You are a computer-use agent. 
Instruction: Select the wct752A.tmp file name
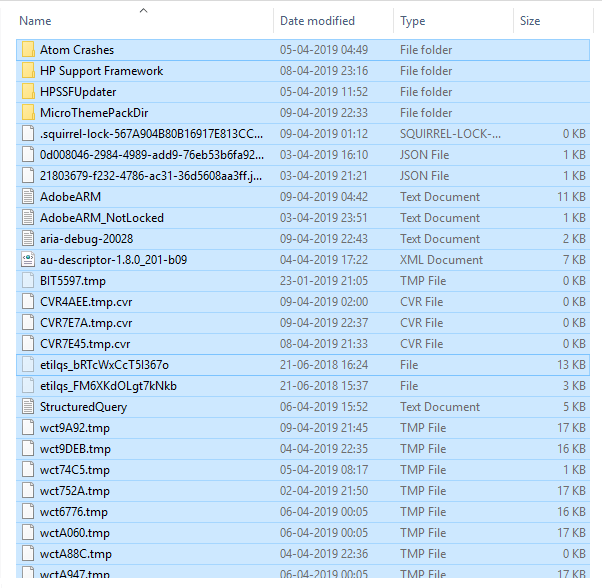pyautogui.click(x=75, y=491)
